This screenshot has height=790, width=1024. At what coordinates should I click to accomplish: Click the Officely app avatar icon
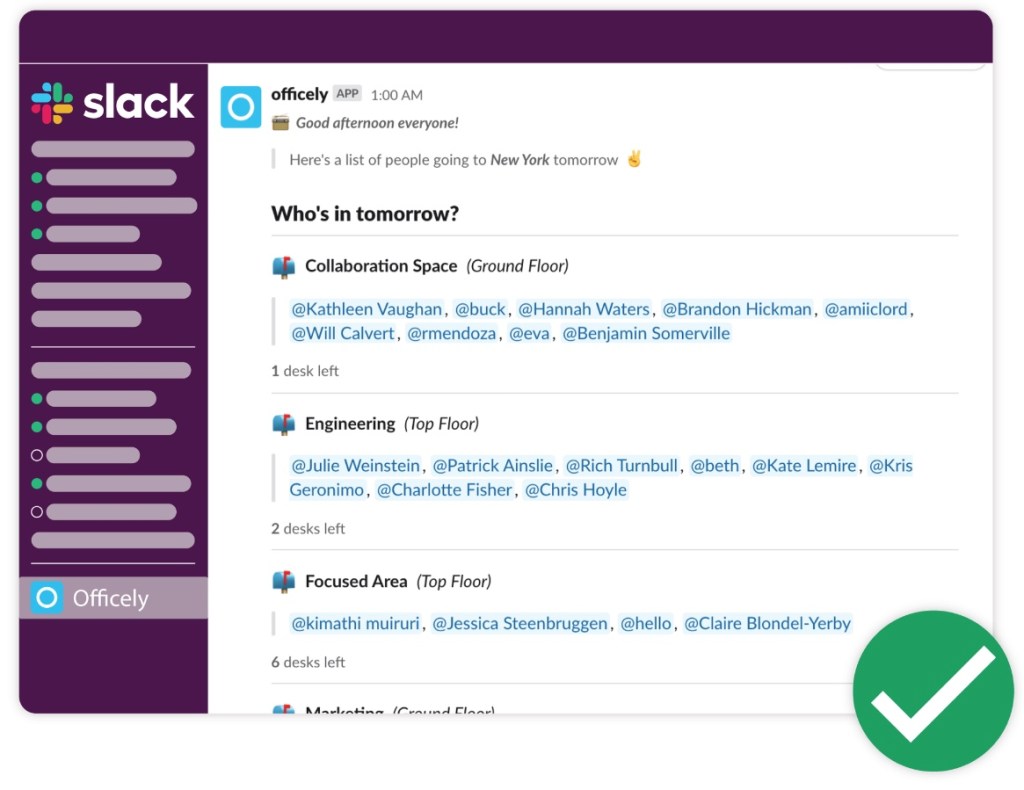click(x=240, y=107)
